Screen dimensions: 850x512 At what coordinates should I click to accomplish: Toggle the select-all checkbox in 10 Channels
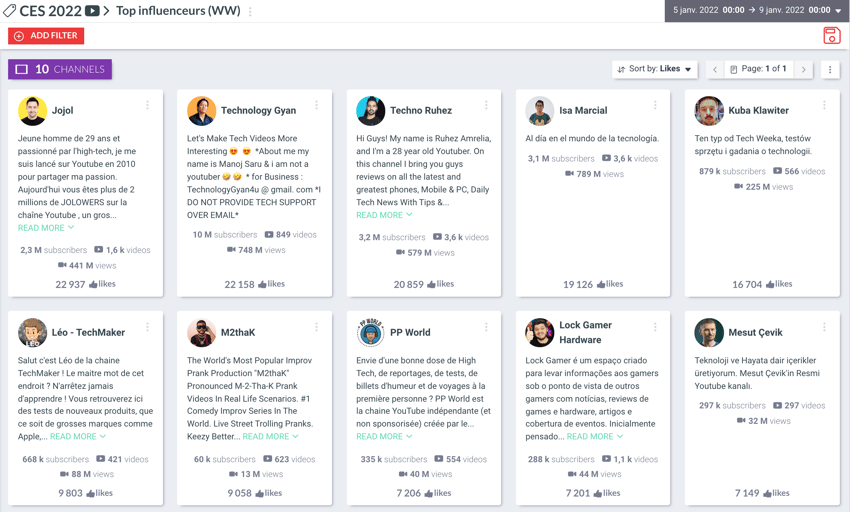(x=22, y=69)
